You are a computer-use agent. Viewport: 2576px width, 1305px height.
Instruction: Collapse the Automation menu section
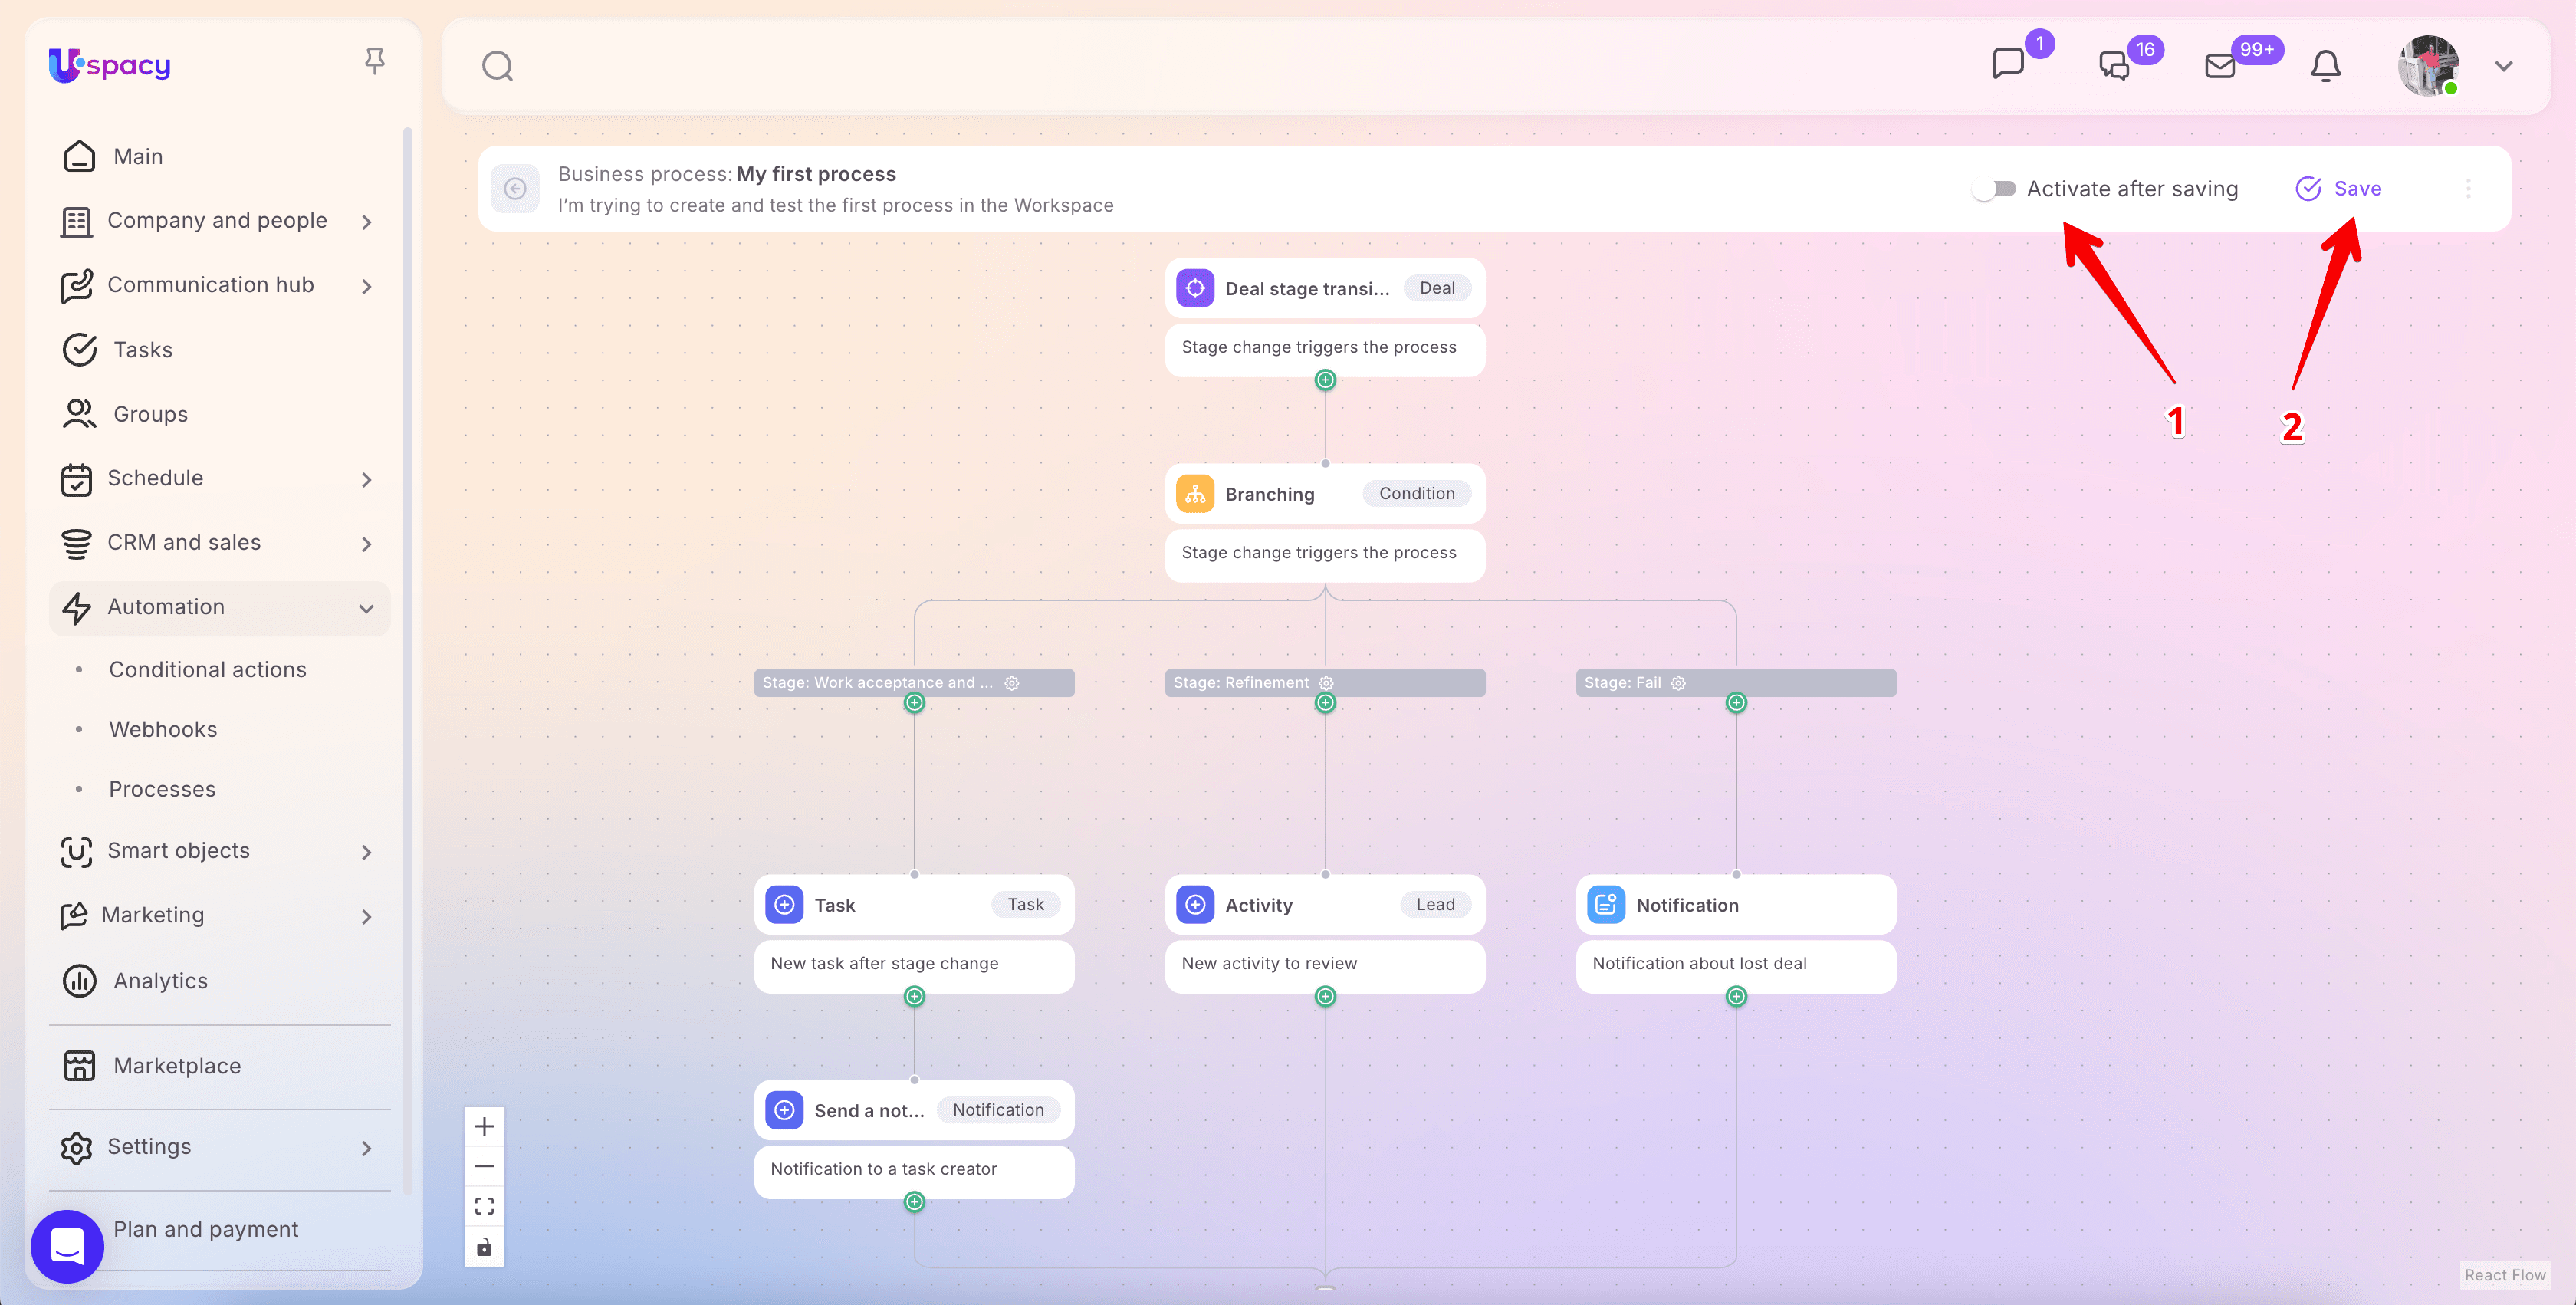click(366, 608)
